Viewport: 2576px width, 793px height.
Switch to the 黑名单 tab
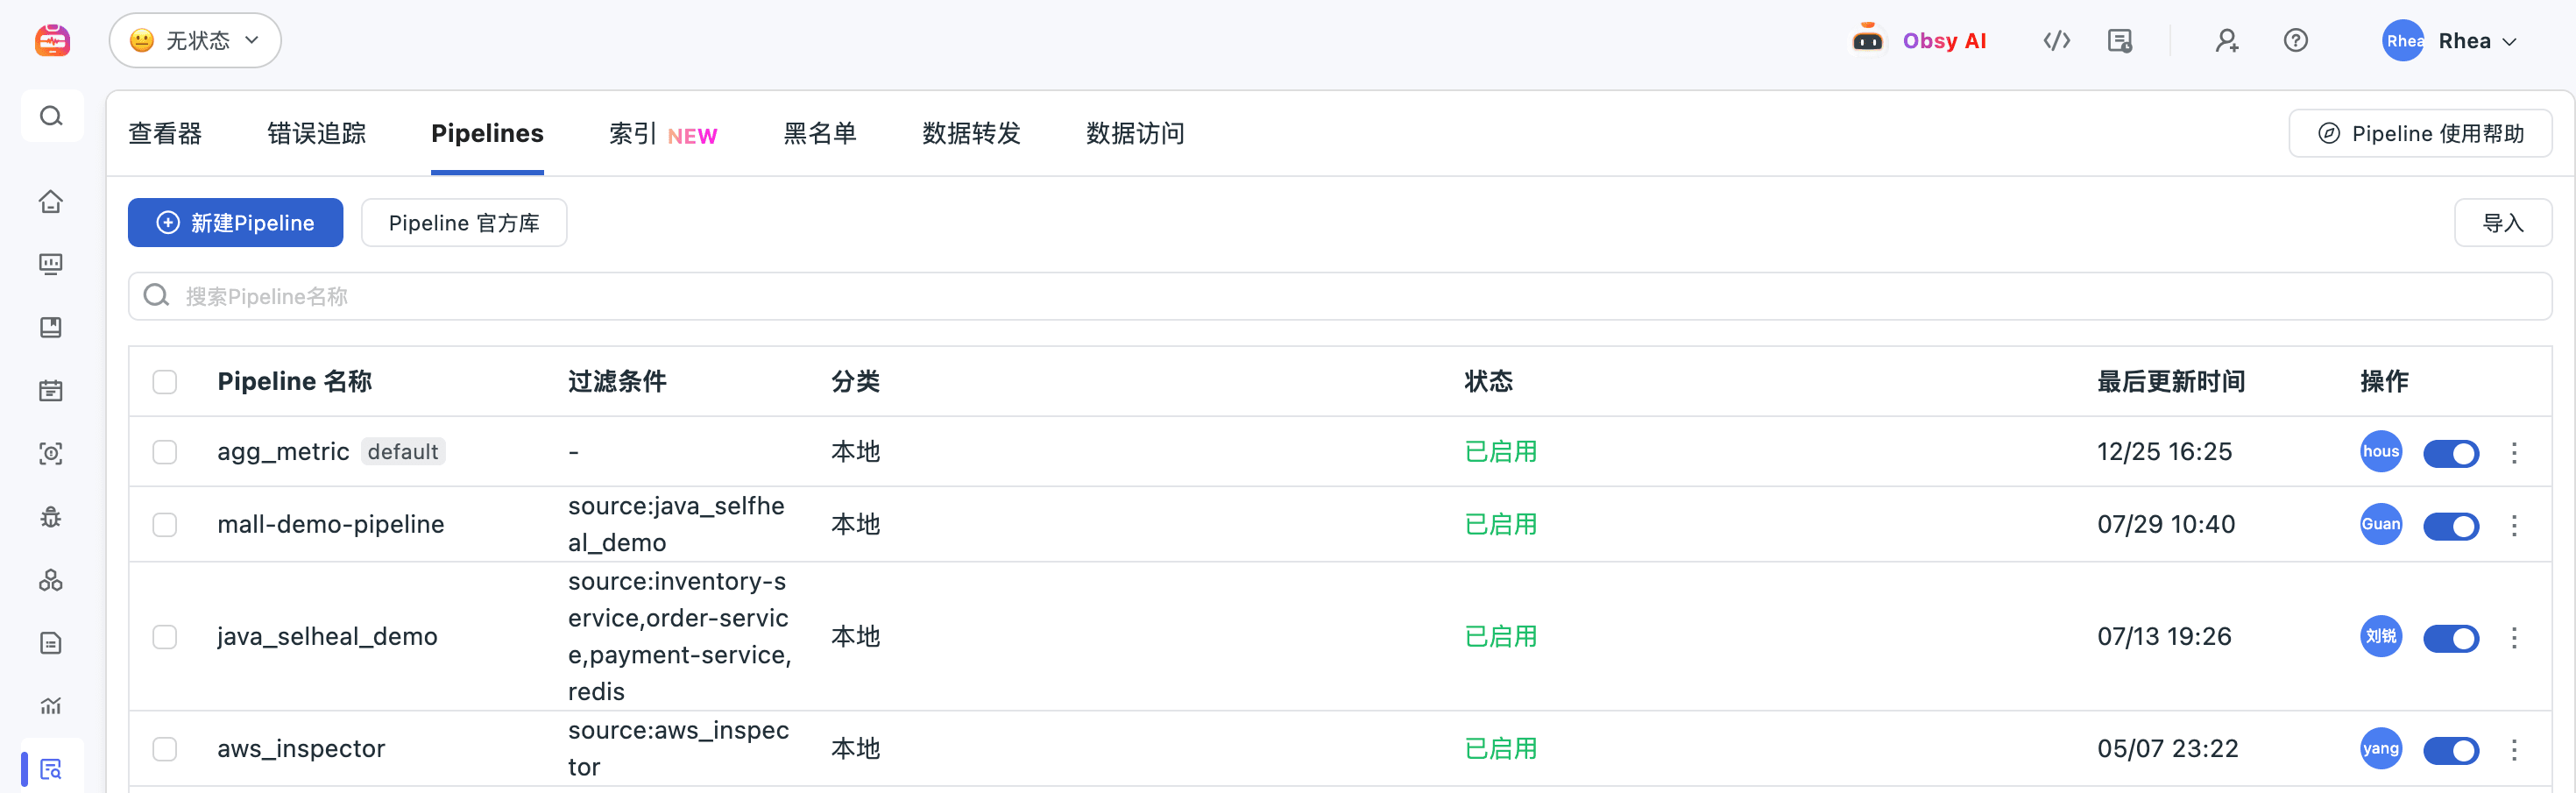tap(819, 133)
